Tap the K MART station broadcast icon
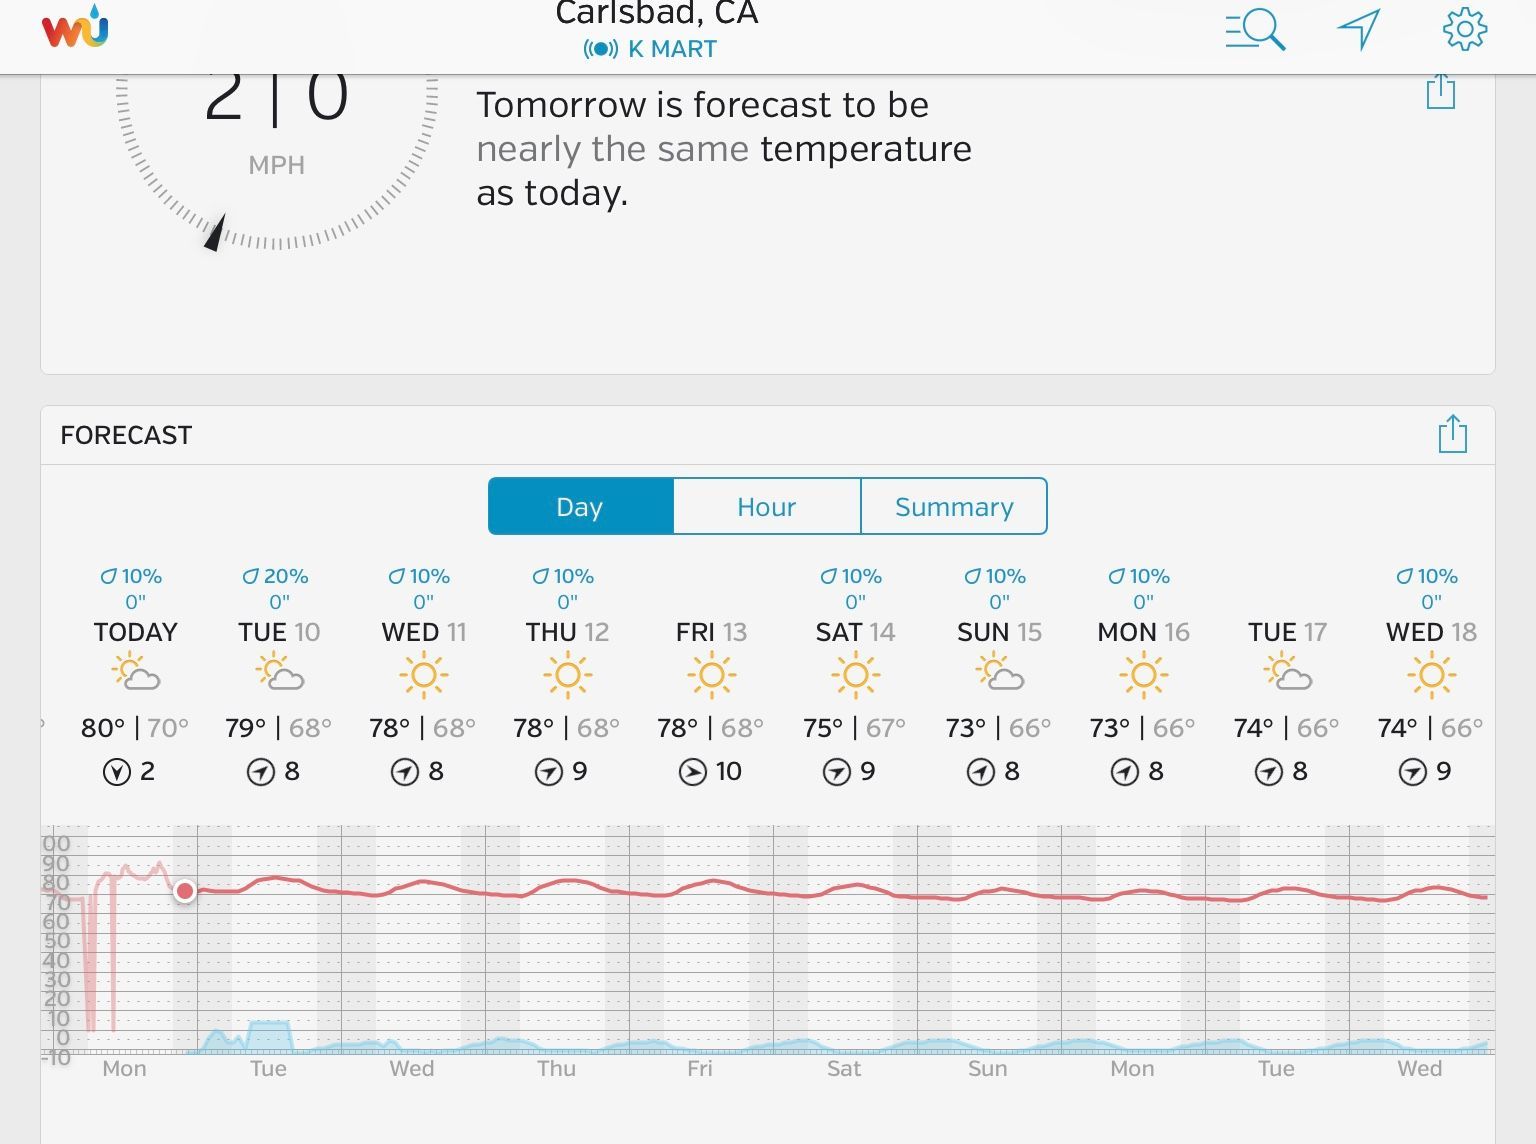 pos(601,49)
